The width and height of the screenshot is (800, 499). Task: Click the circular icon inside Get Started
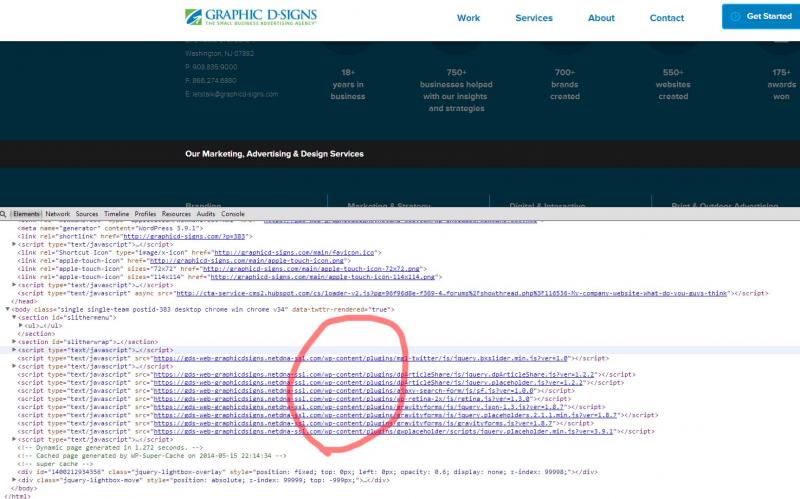(735, 16)
